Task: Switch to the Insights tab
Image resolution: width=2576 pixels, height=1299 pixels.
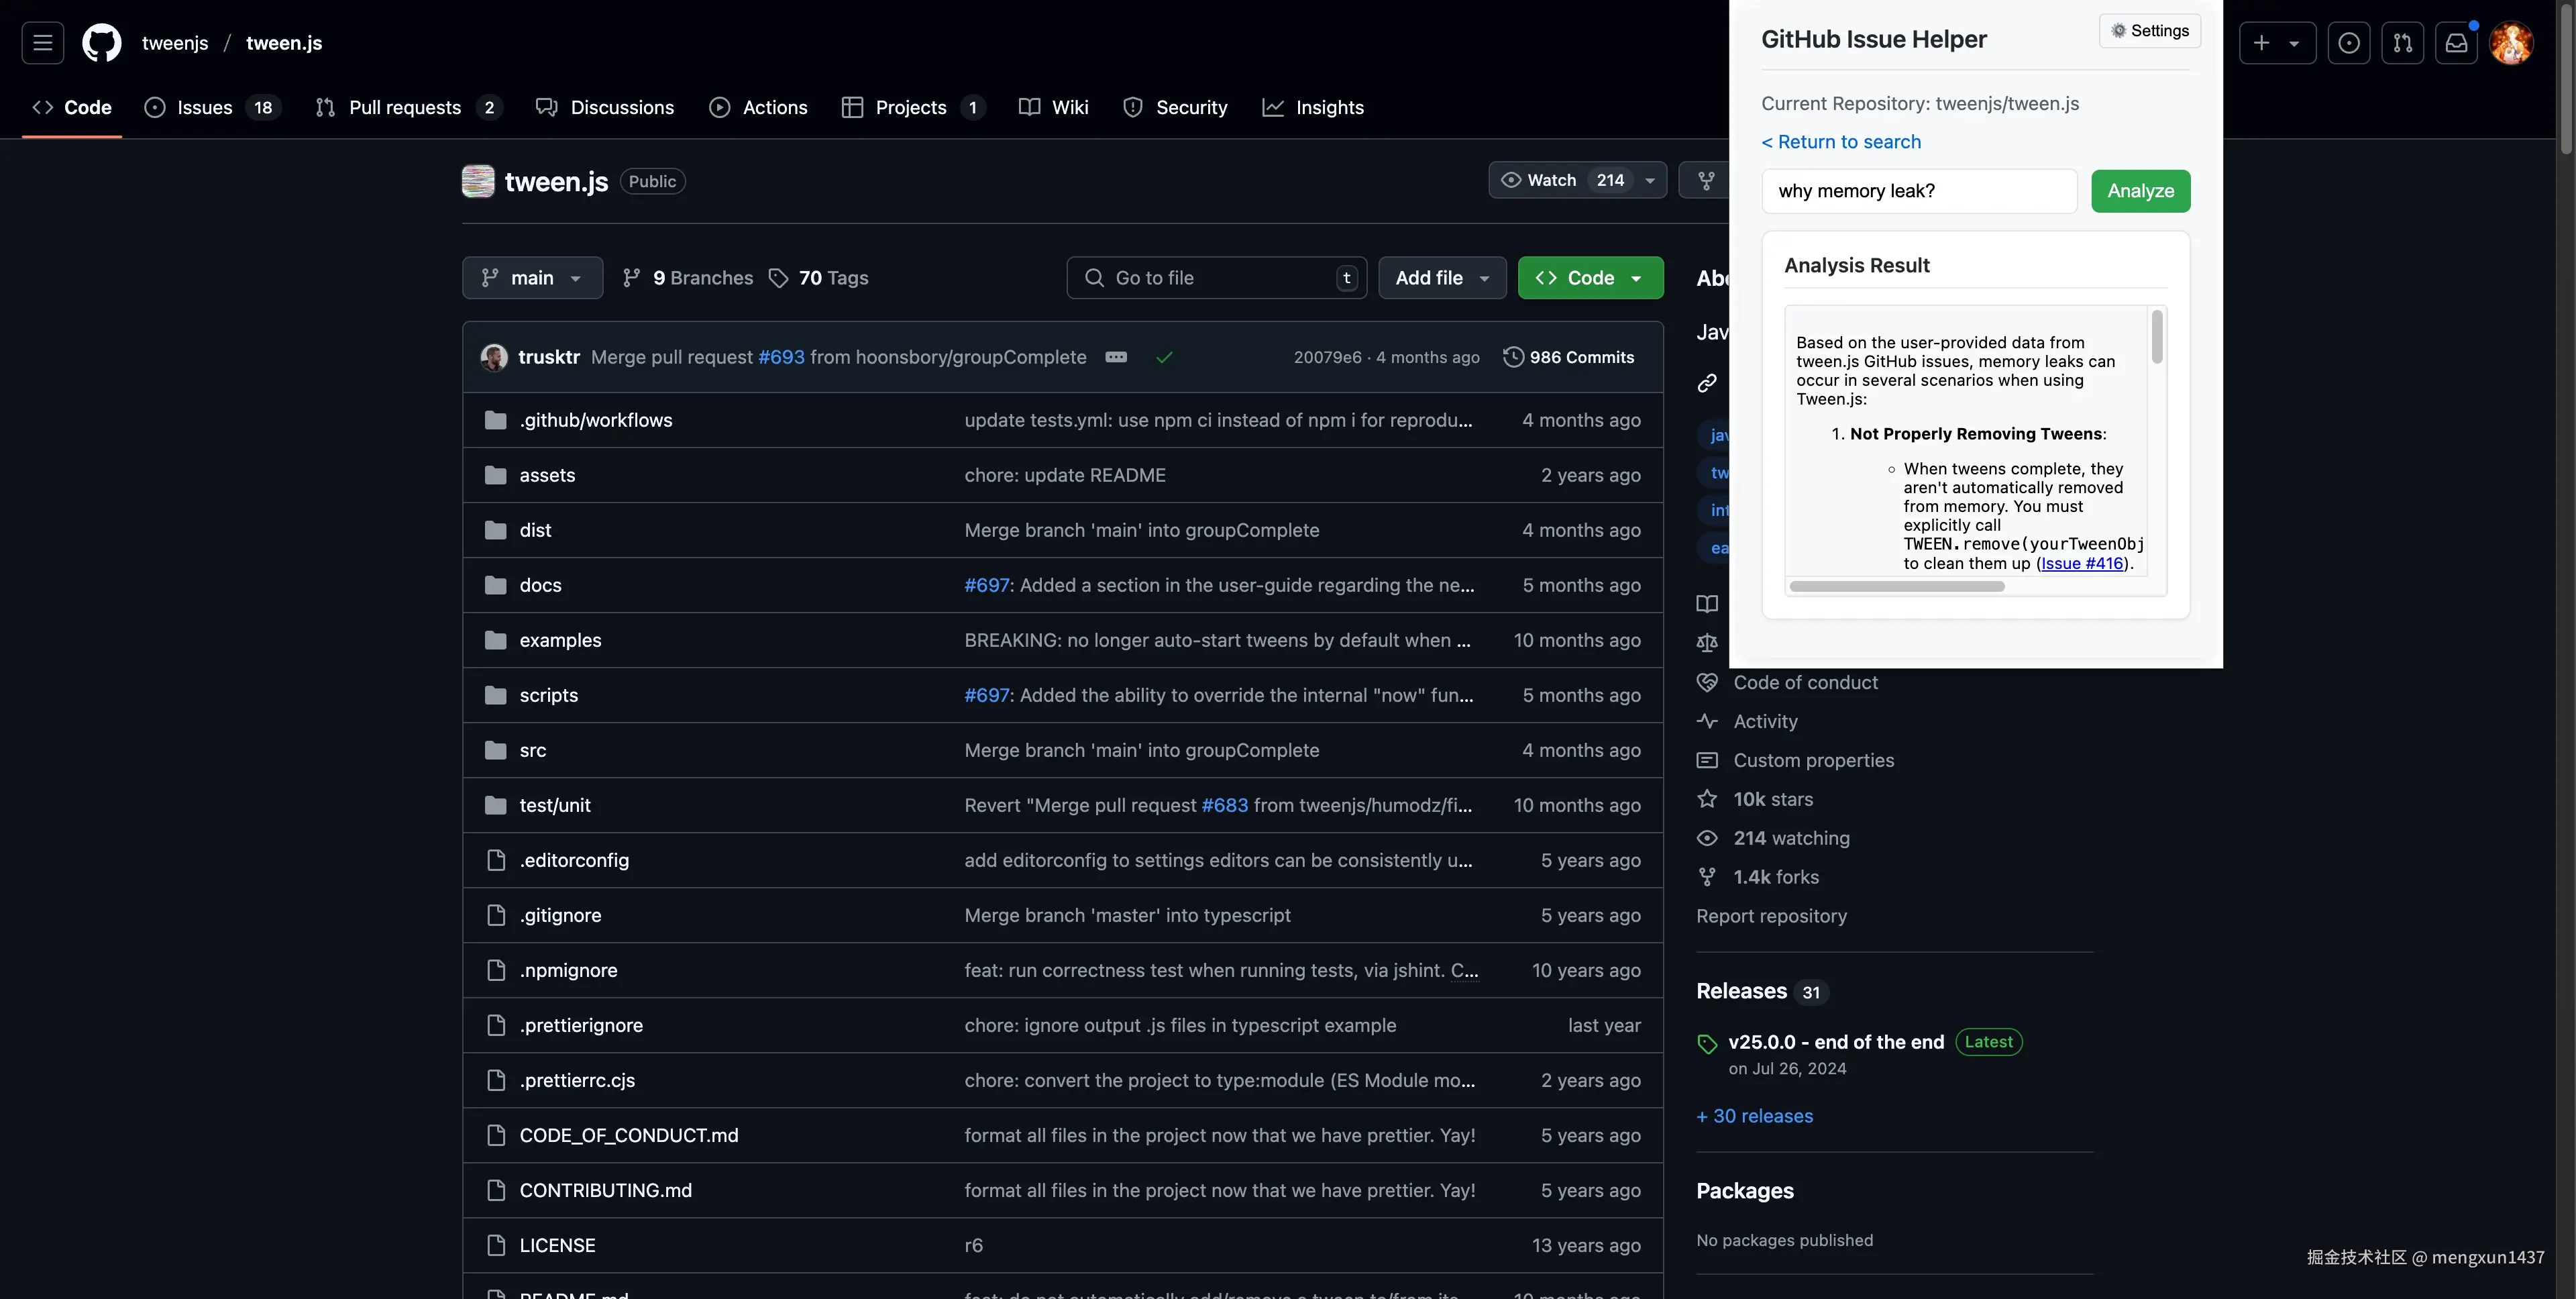Action: pyautogui.click(x=1312, y=107)
